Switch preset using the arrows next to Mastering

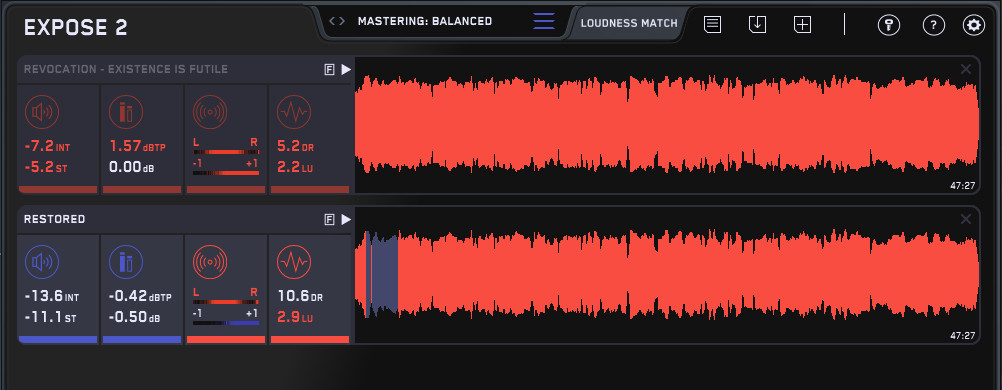pyautogui.click(x=337, y=21)
